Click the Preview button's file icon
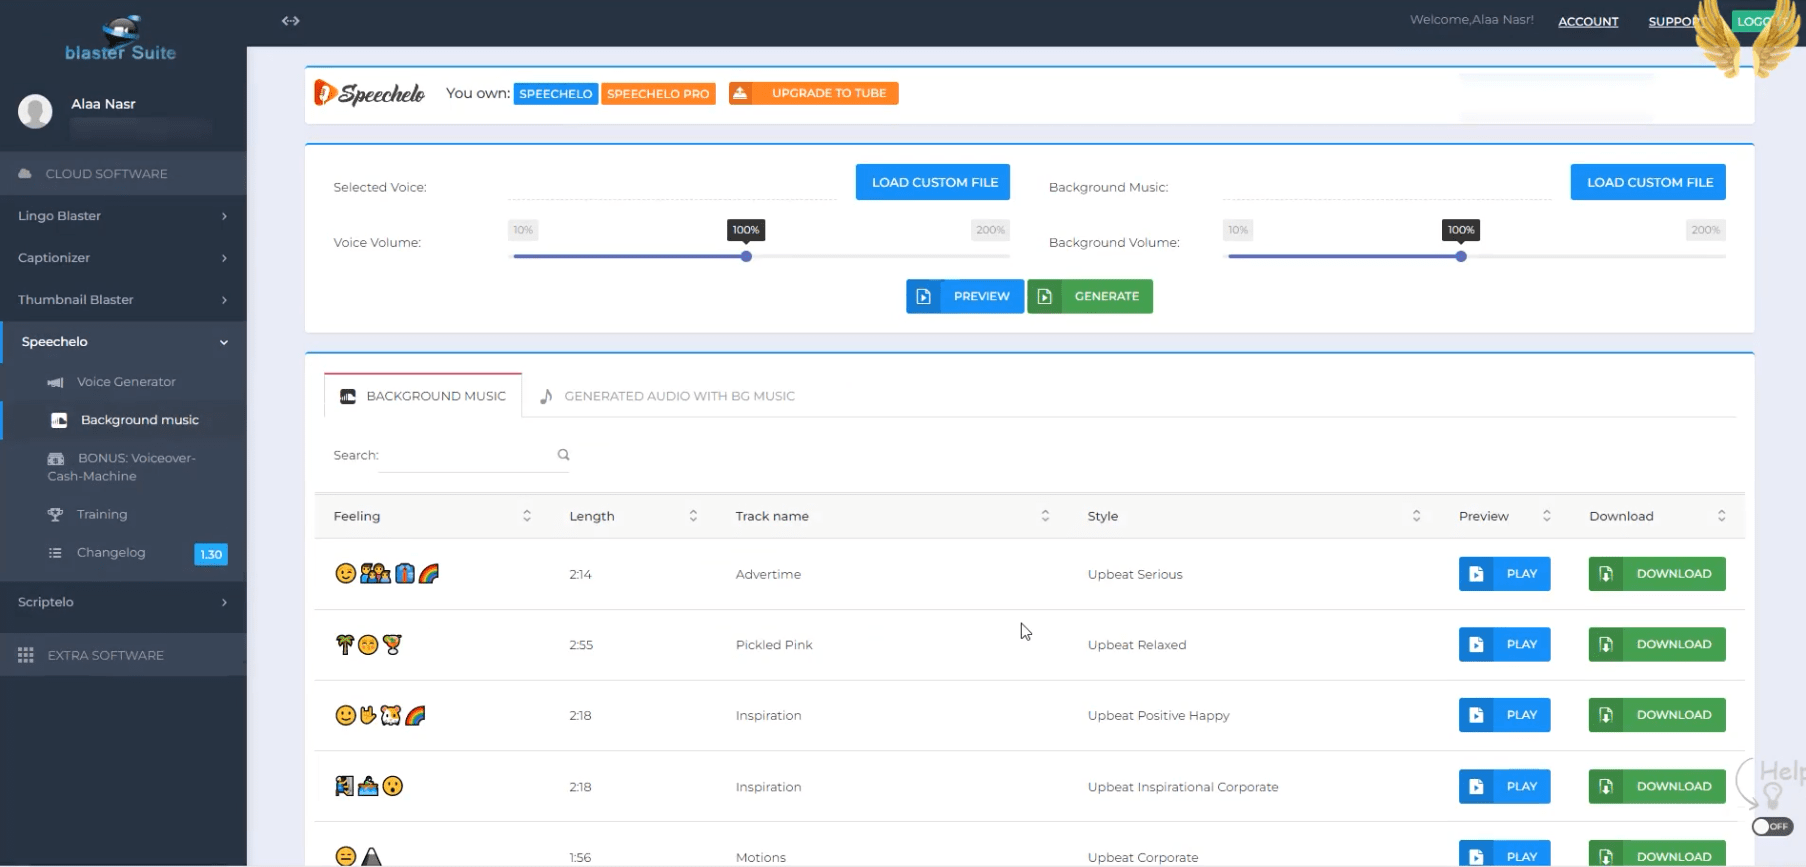Image resolution: width=1806 pixels, height=867 pixels. click(x=924, y=296)
